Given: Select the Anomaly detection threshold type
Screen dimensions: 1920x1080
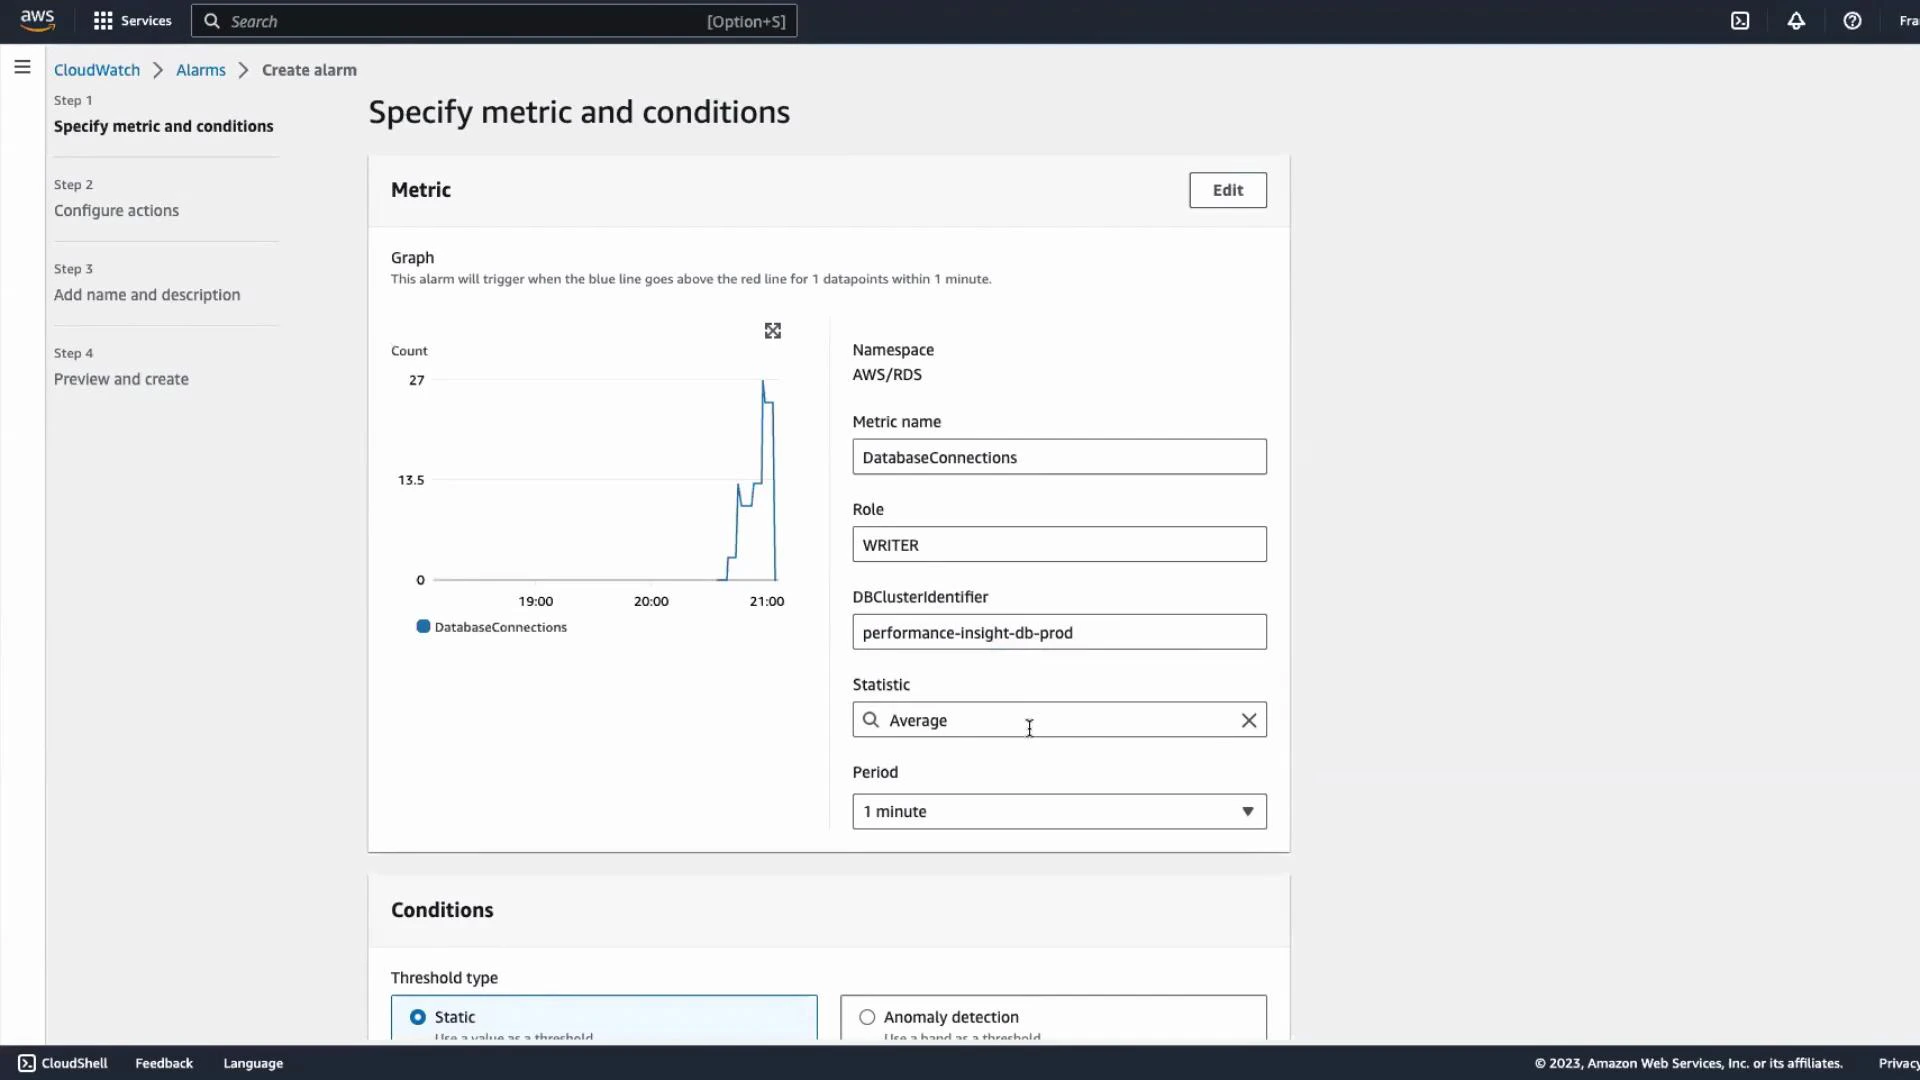Looking at the screenshot, I should click(866, 1016).
